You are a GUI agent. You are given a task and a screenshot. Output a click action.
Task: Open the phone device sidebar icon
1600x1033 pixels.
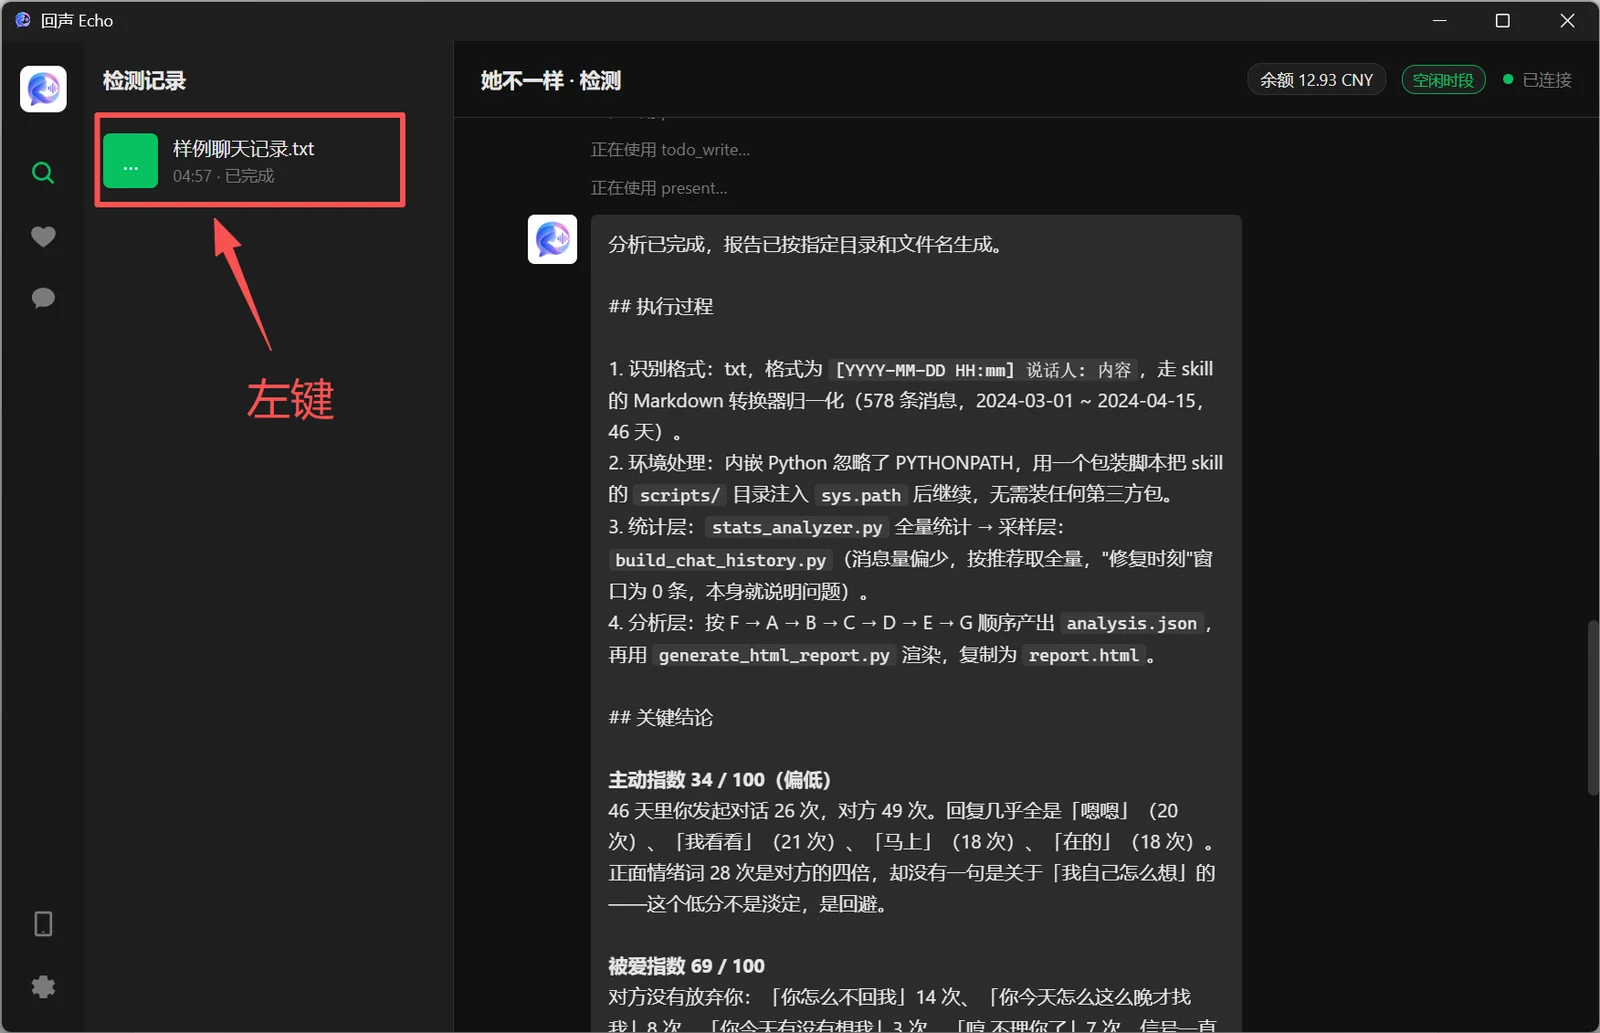[43, 924]
